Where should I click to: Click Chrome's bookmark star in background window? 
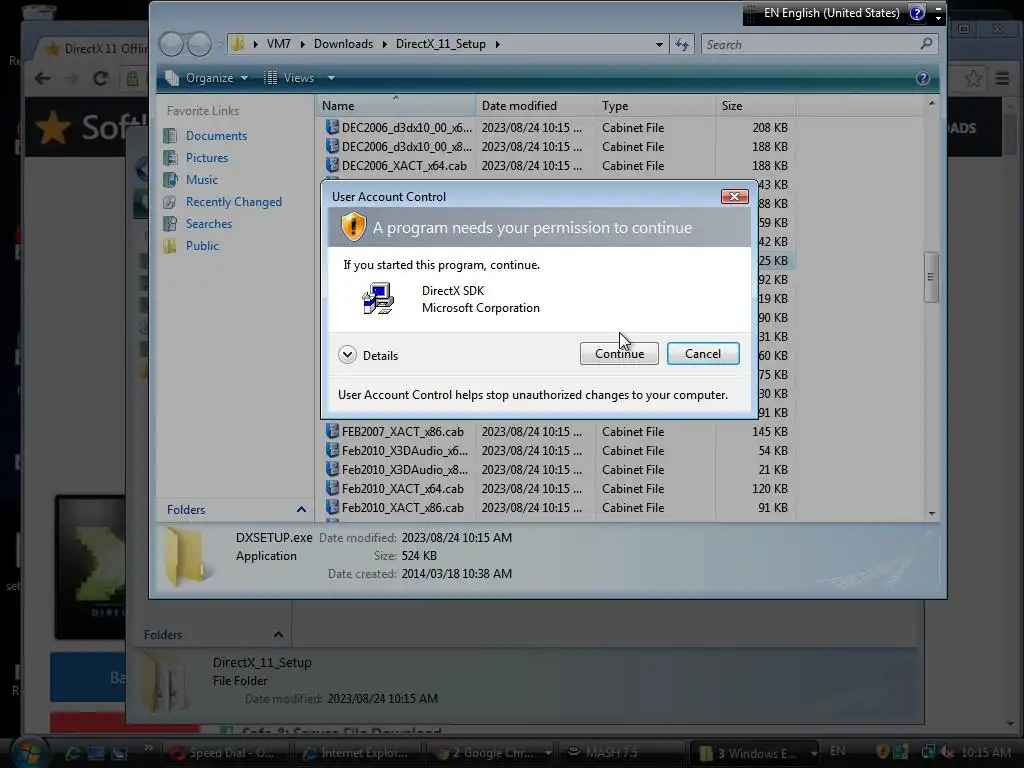973,78
